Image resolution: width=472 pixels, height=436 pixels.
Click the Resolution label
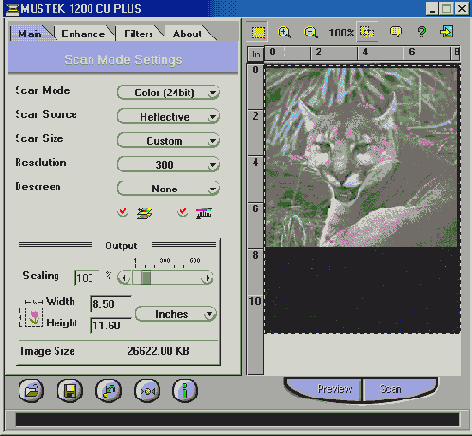tap(41, 162)
